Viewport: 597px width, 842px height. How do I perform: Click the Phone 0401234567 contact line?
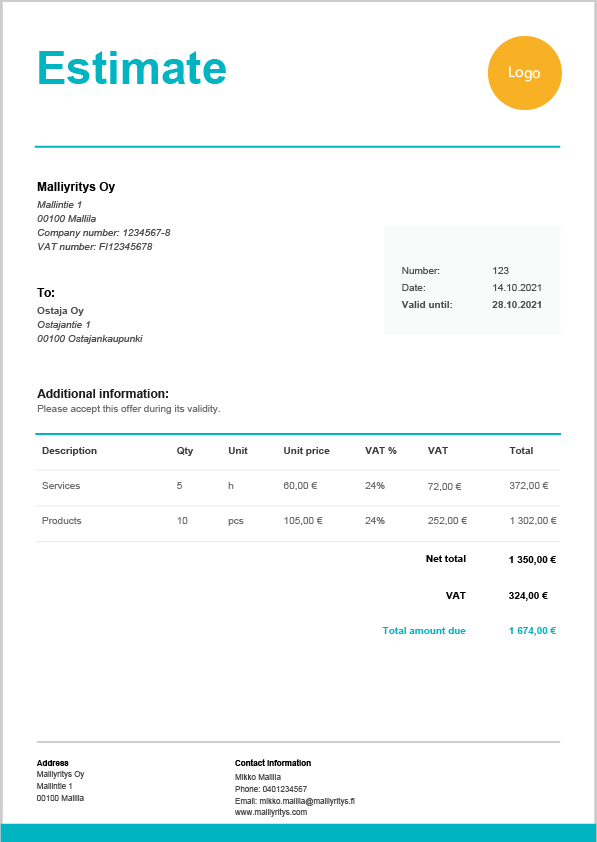pos(271,789)
